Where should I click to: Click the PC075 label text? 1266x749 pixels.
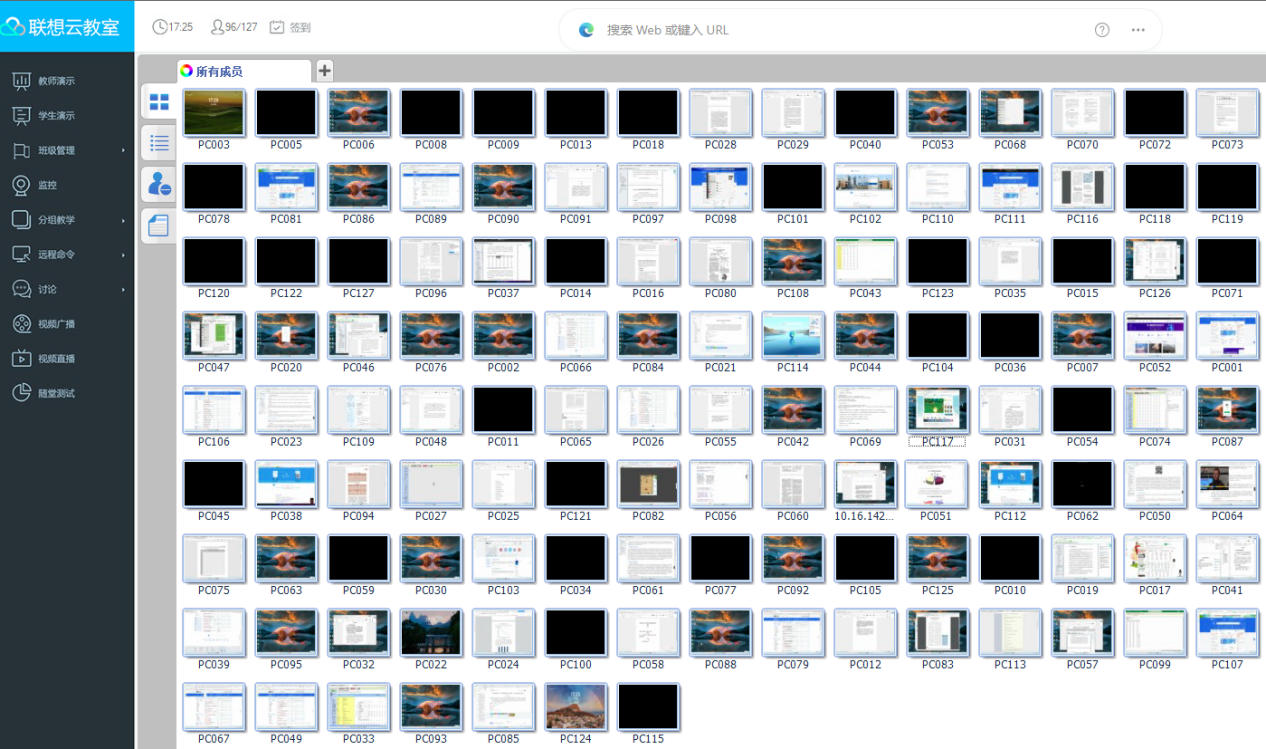[214, 590]
